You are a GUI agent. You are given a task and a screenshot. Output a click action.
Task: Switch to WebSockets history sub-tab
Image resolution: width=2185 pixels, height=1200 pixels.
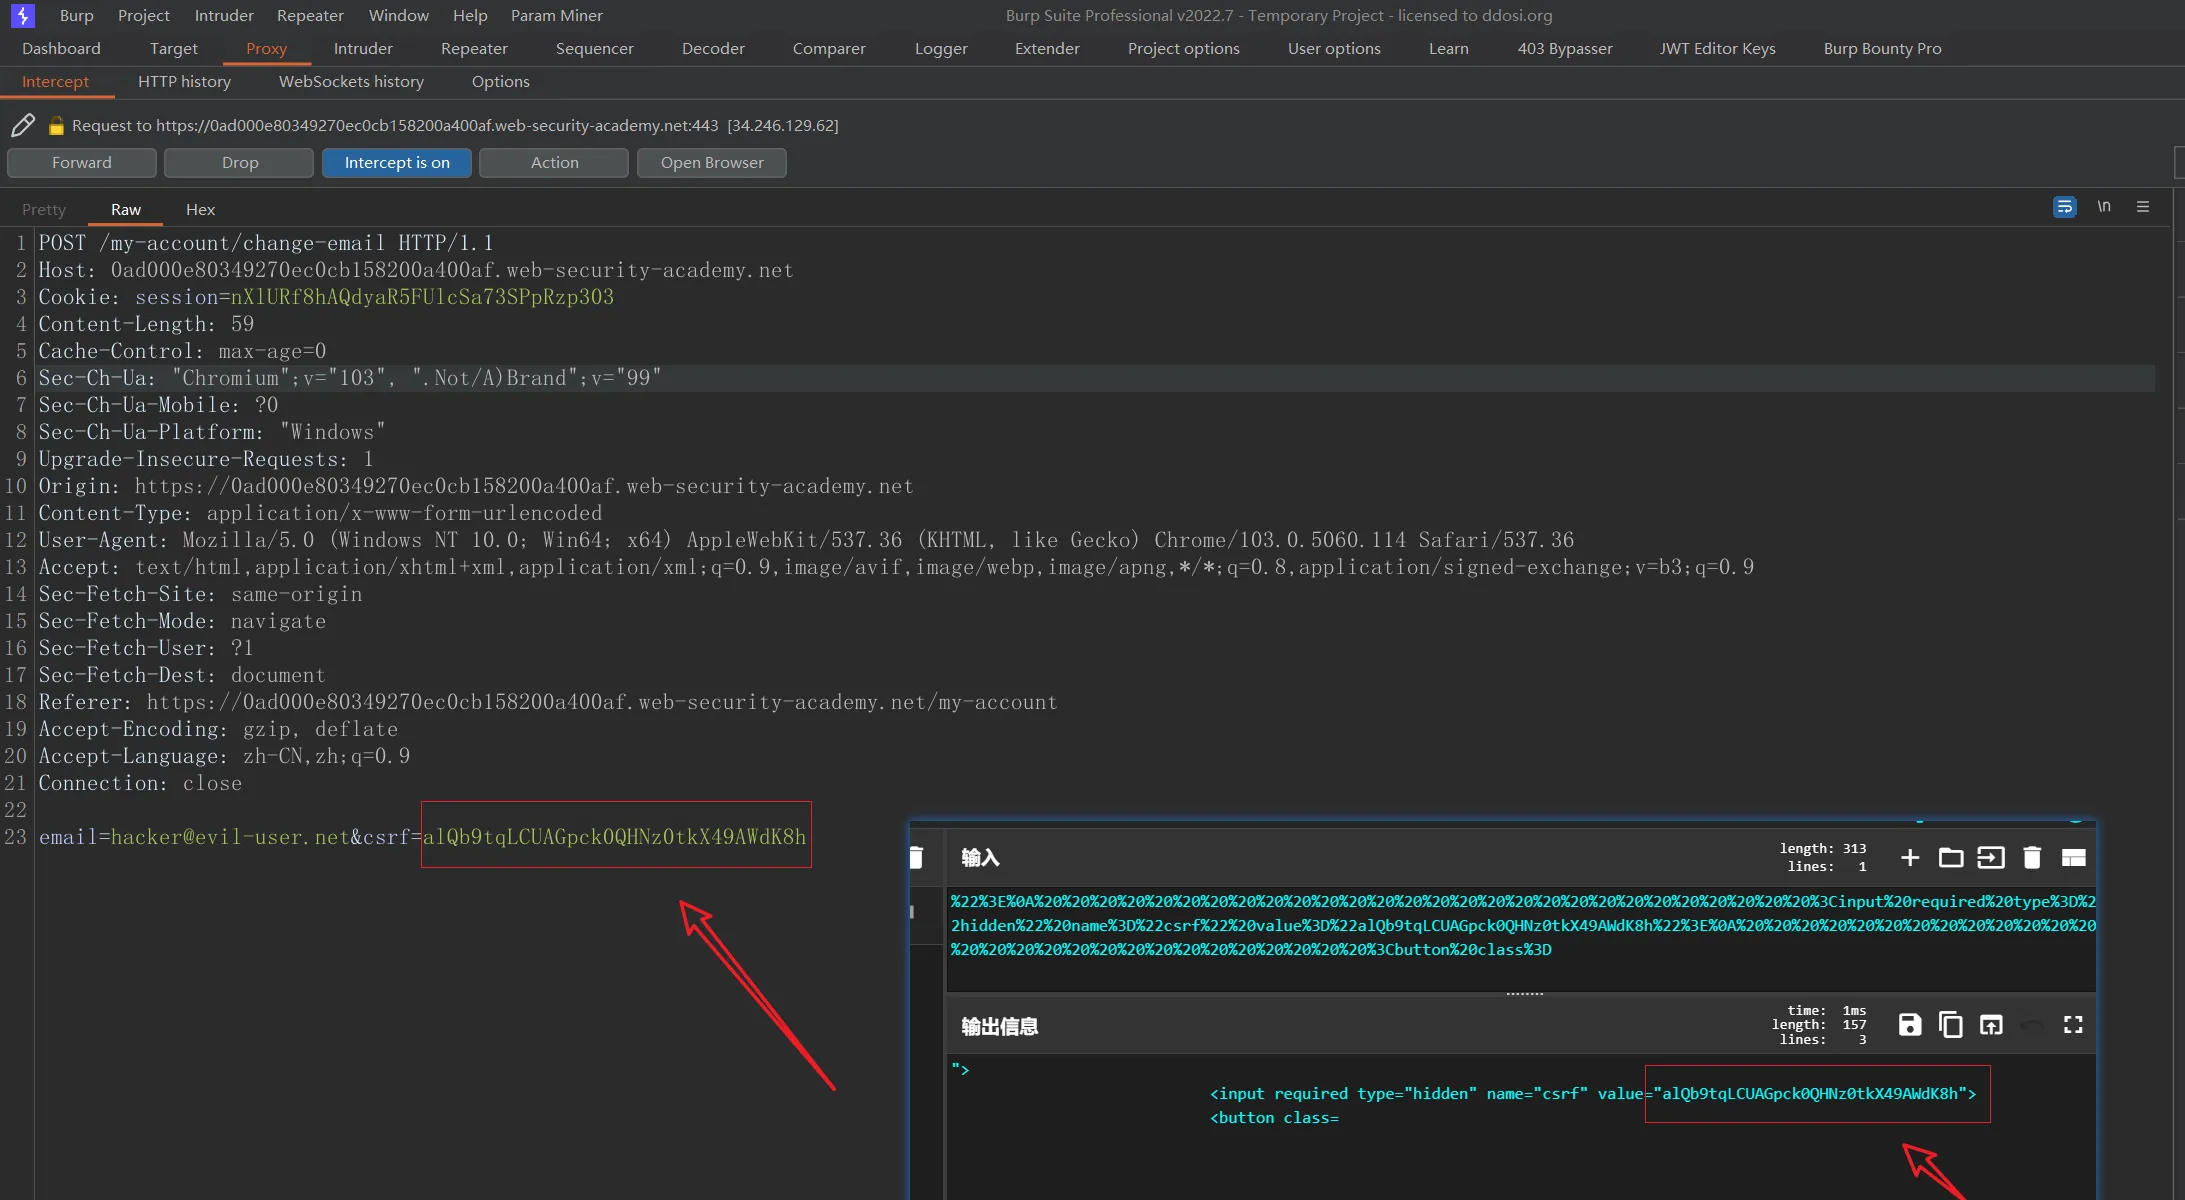[351, 81]
